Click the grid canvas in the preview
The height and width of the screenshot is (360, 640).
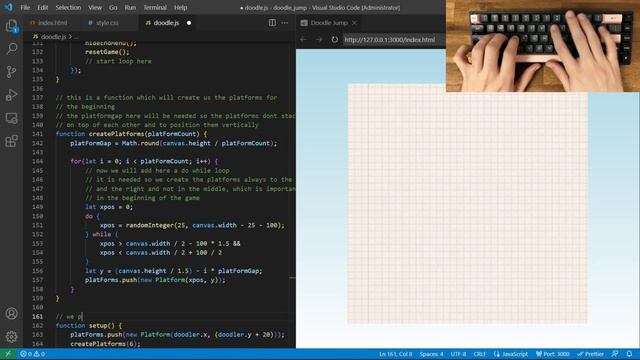click(x=467, y=204)
